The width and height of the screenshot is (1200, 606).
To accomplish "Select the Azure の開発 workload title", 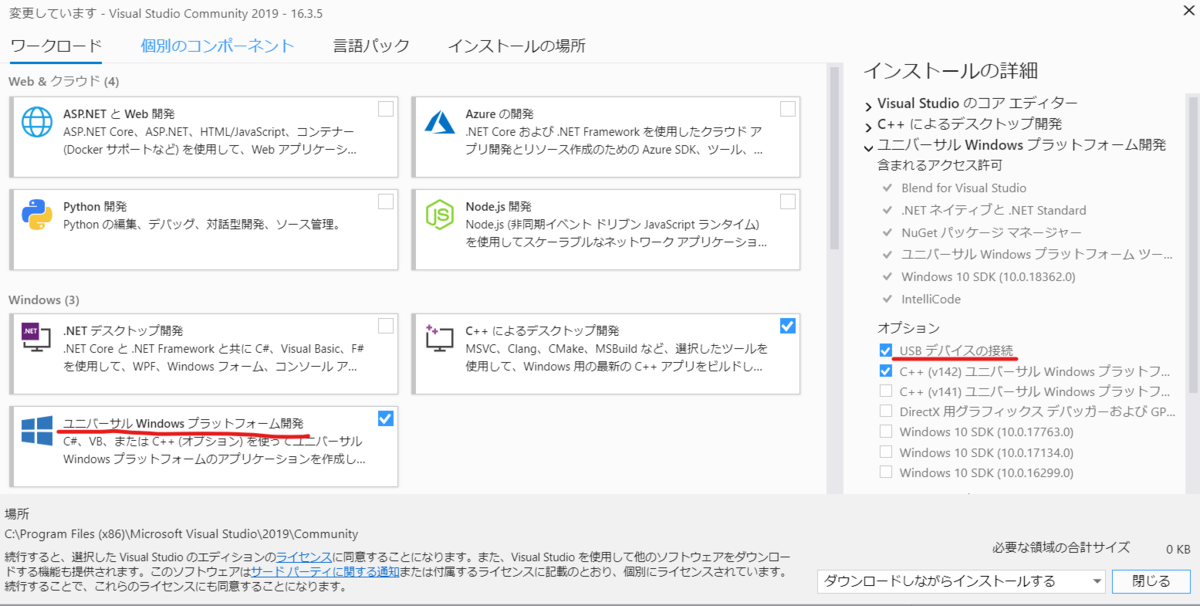I will pyautogui.click(x=499, y=114).
